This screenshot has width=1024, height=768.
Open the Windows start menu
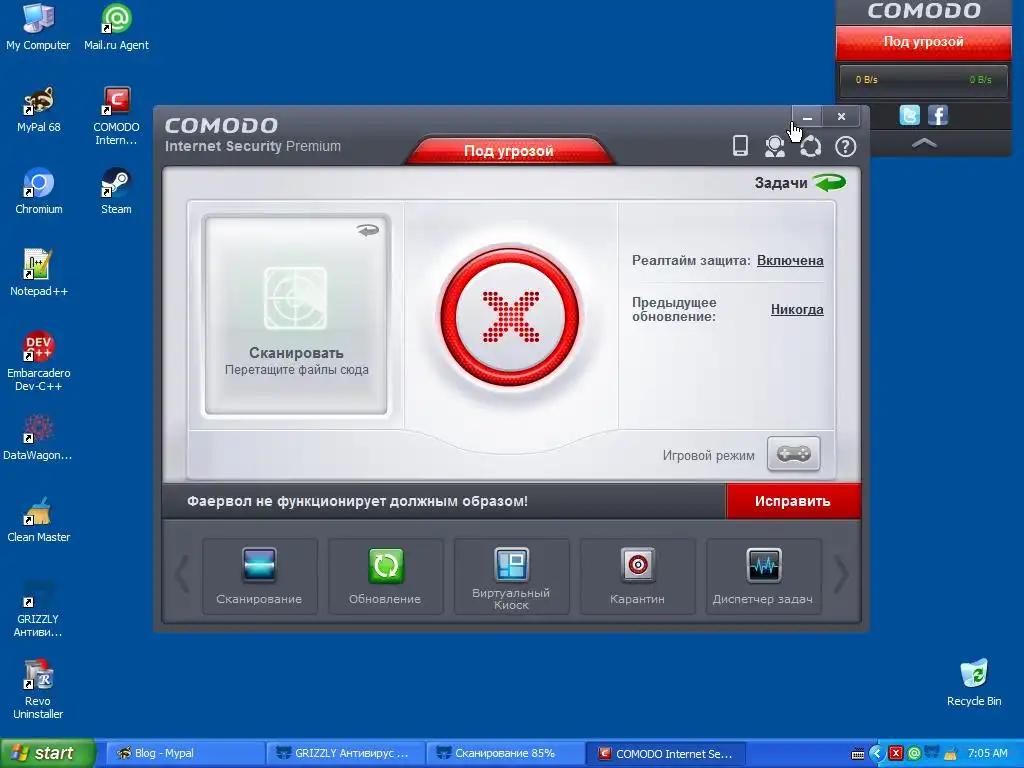(47, 753)
